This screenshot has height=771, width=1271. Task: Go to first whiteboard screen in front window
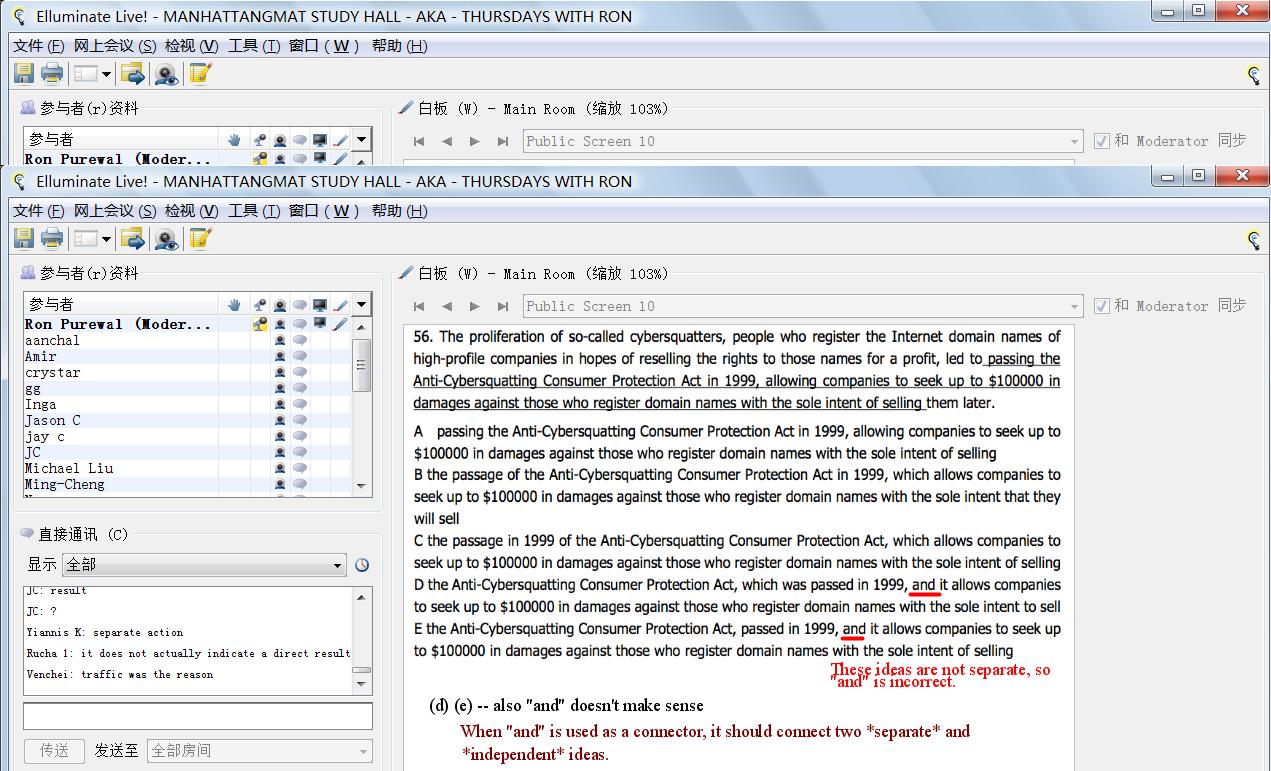[x=419, y=306]
